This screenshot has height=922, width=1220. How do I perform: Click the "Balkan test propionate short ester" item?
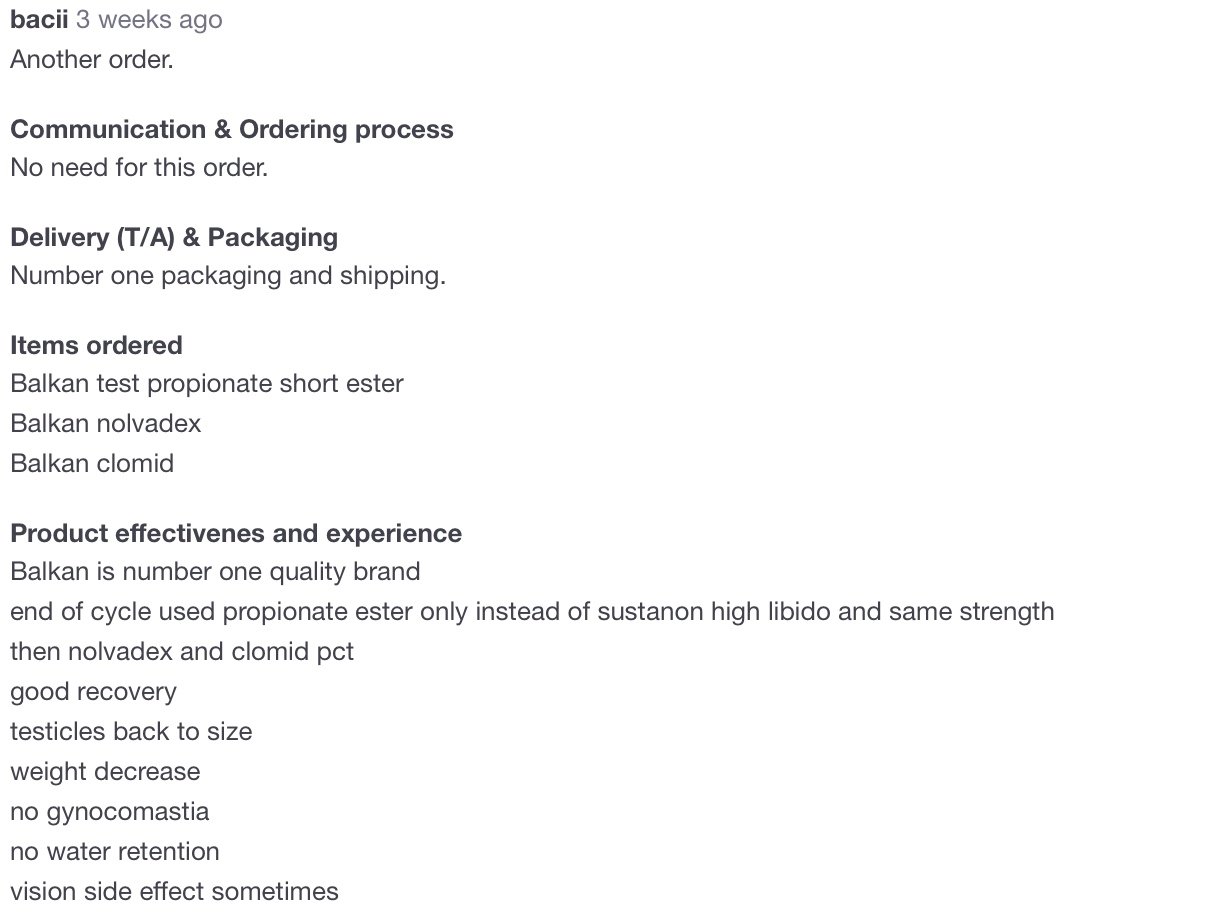pyautogui.click(x=207, y=384)
